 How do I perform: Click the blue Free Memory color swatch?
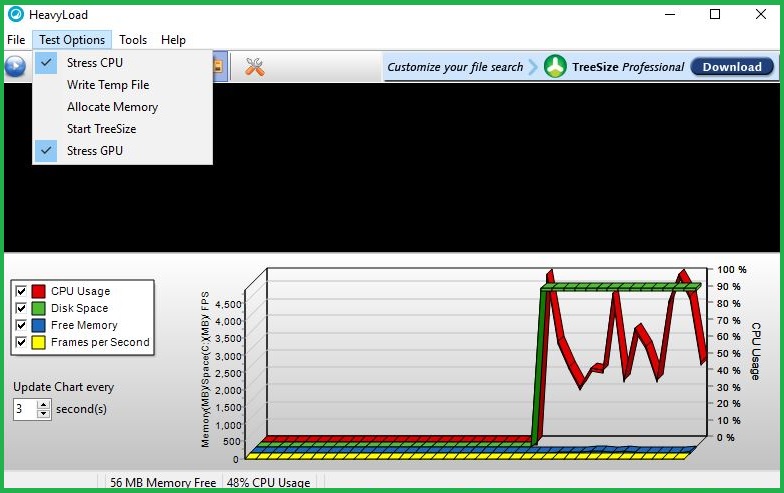click(x=38, y=325)
